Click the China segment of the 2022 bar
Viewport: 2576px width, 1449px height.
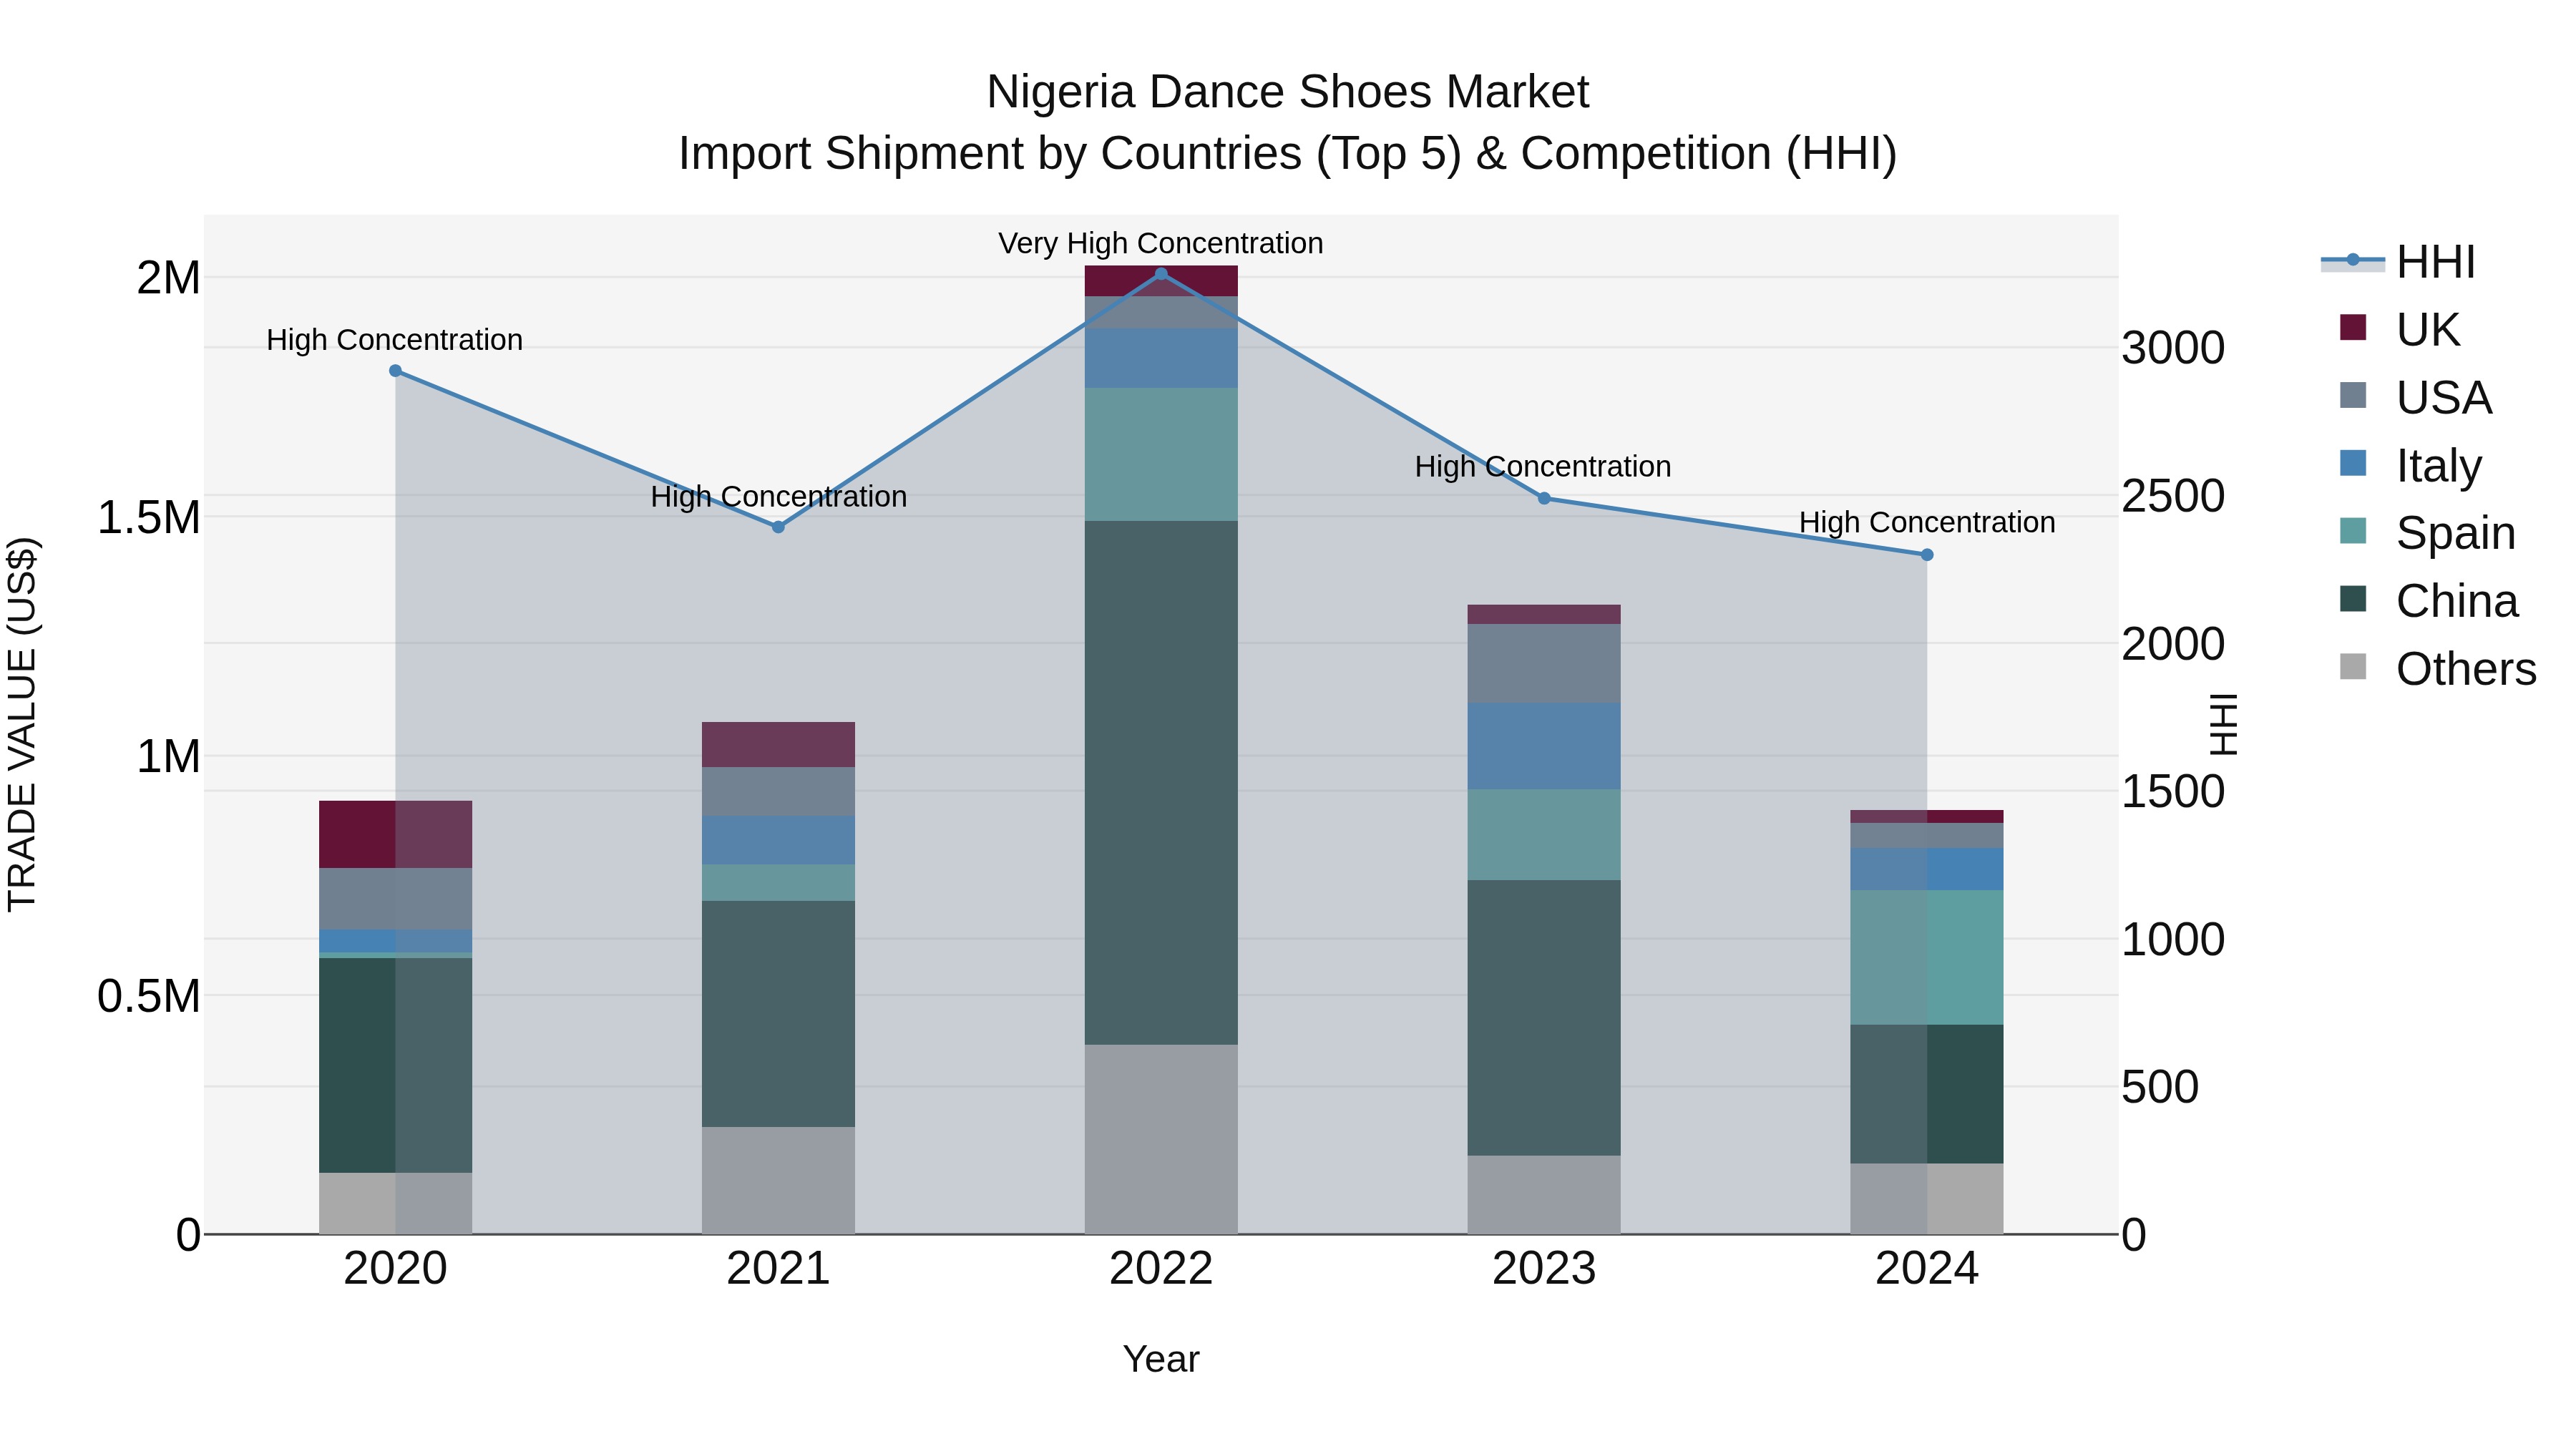[x=1161, y=783]
